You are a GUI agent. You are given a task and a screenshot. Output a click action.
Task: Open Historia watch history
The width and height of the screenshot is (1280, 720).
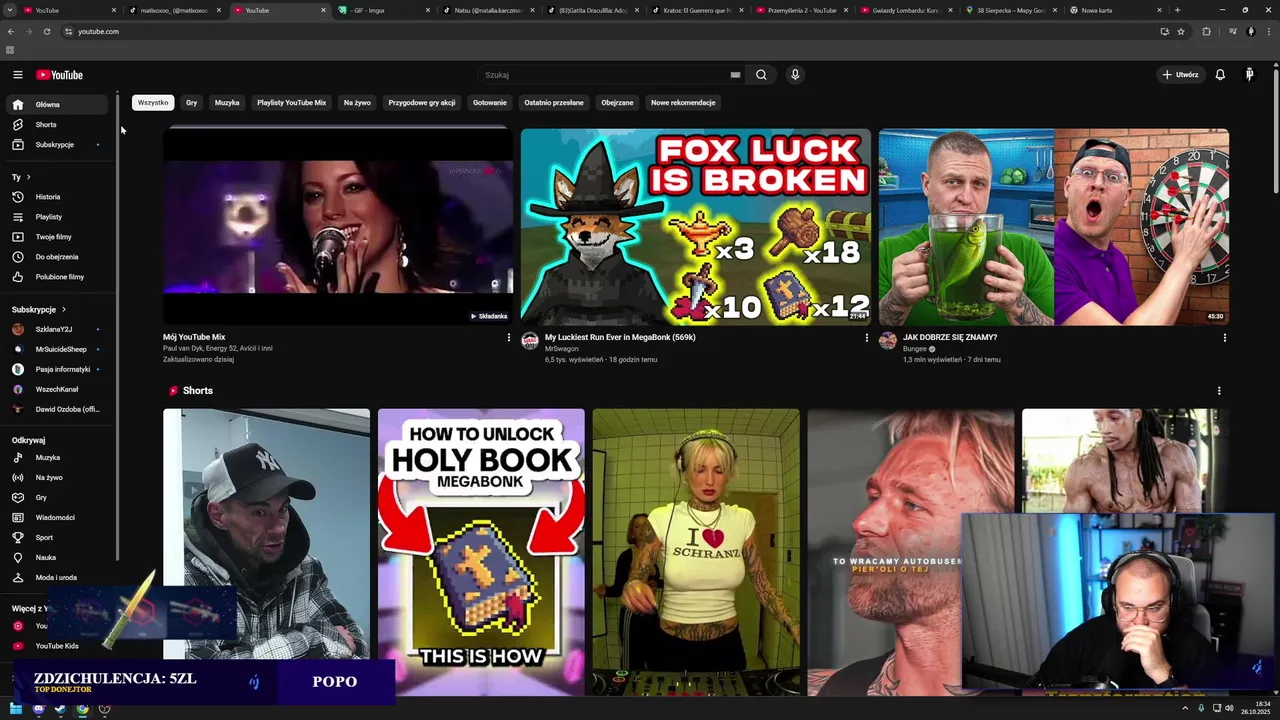(x=56, y=197)
